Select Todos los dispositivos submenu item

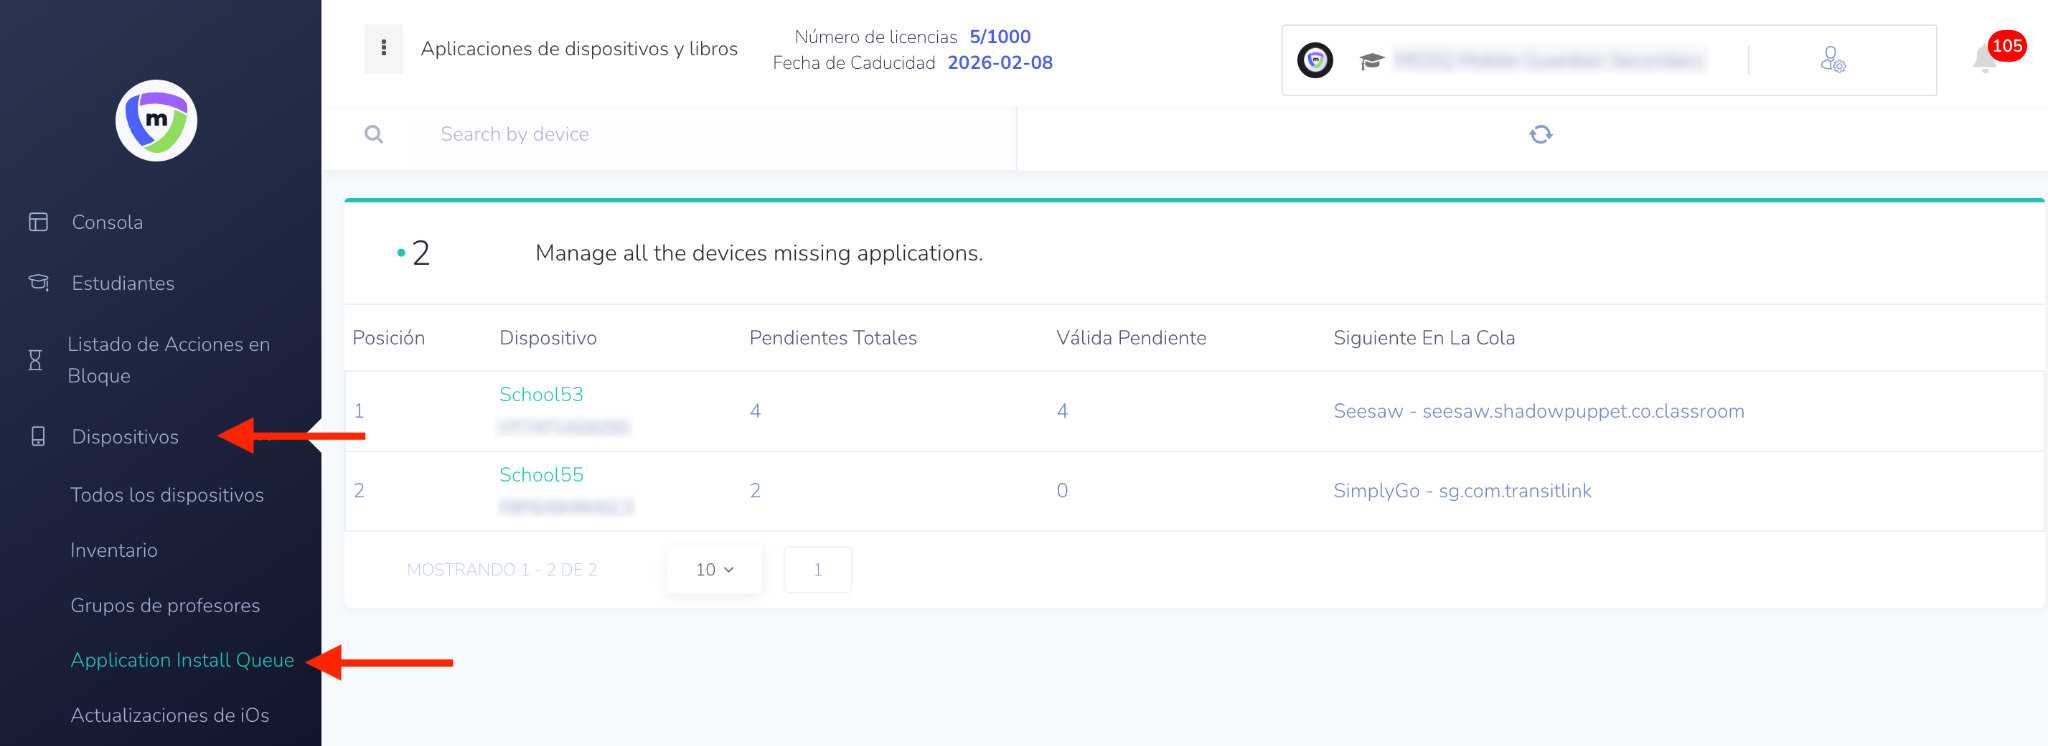167,495
